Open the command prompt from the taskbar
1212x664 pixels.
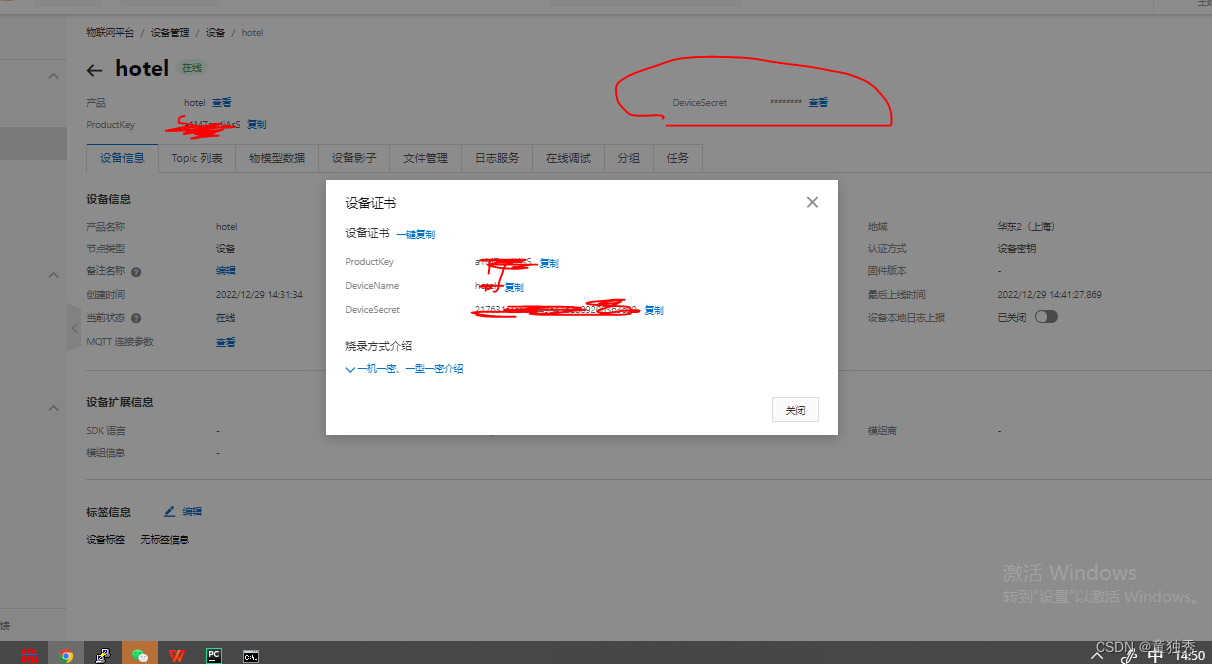pos(249,655)
